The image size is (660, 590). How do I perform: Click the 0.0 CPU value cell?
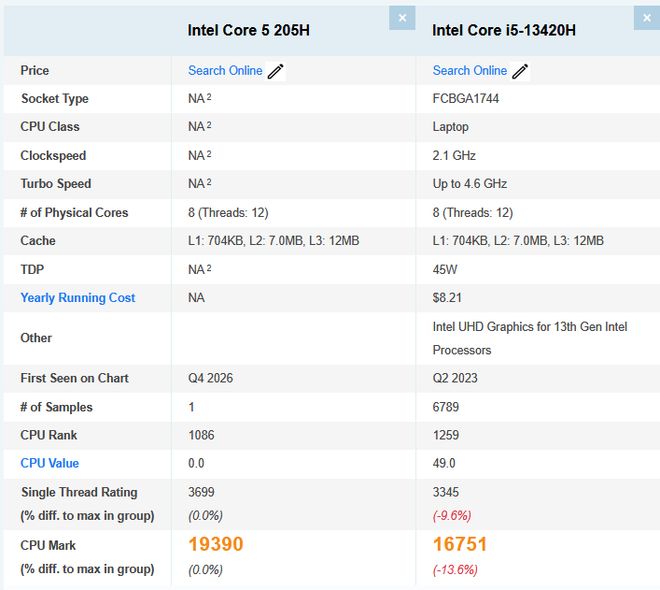pos(196,463)
